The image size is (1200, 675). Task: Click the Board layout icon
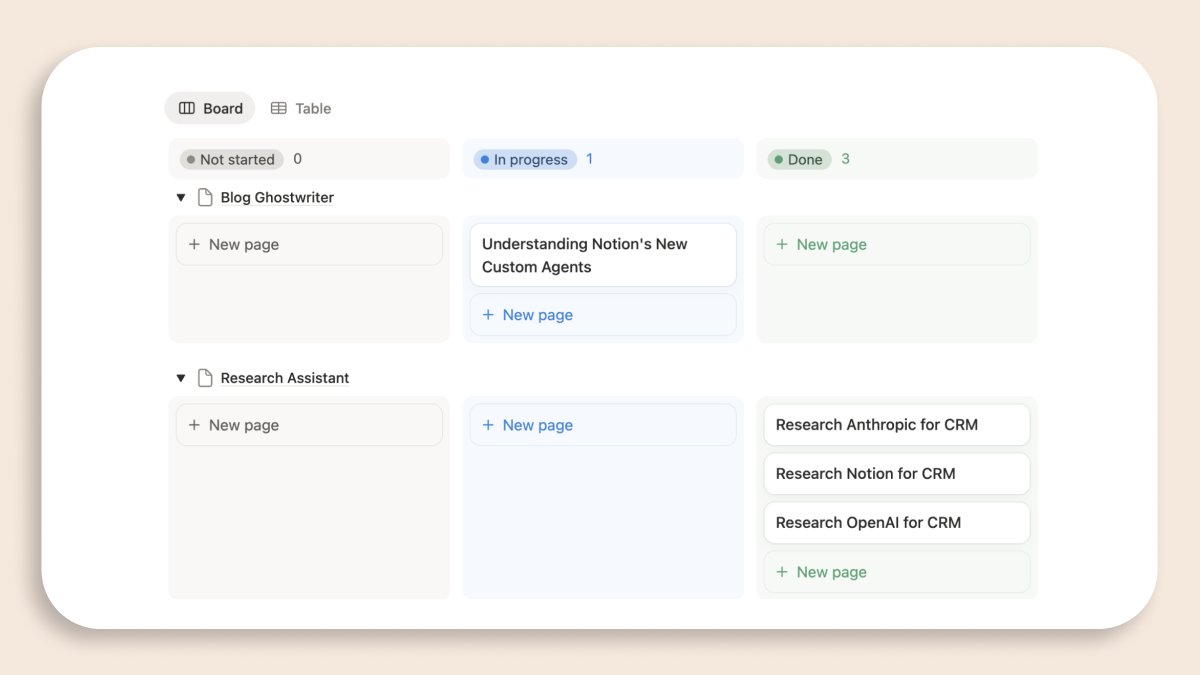[187, 108]
